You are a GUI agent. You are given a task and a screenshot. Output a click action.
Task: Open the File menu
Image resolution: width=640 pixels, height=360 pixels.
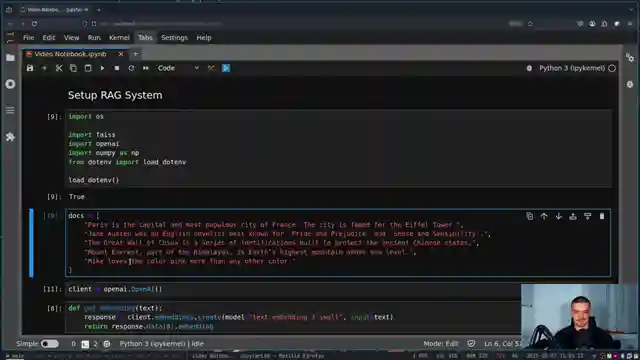click(x=29, y=38)
